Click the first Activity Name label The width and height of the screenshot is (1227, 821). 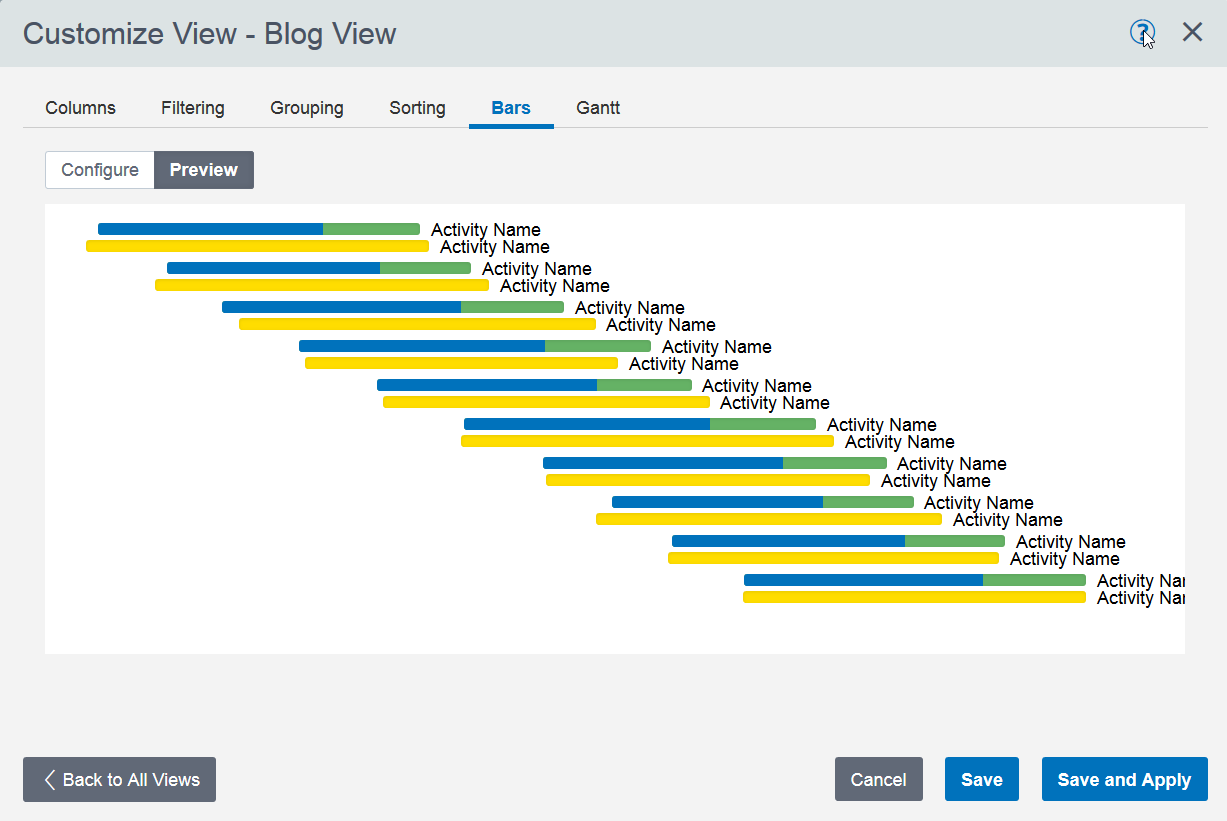click(485, 230)
